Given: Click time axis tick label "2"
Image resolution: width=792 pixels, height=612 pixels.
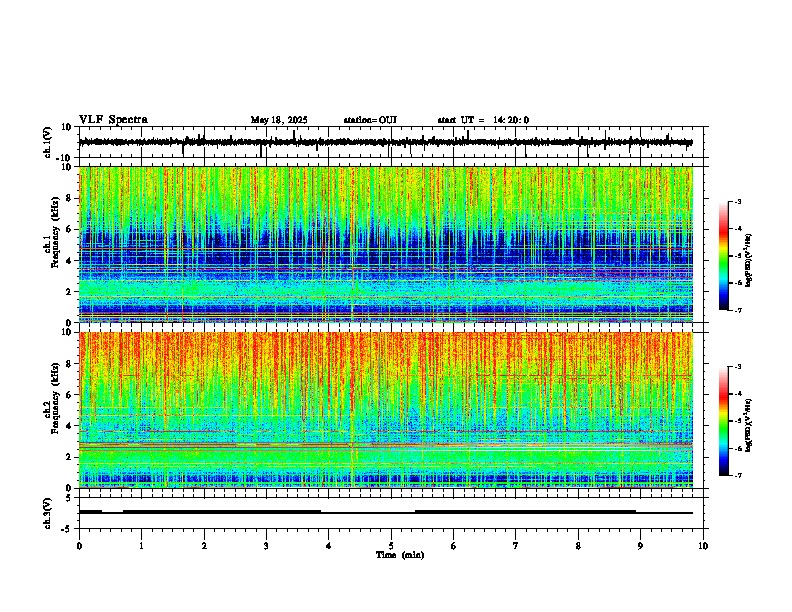Looking at the screenshot, I should tap(204, 545).
